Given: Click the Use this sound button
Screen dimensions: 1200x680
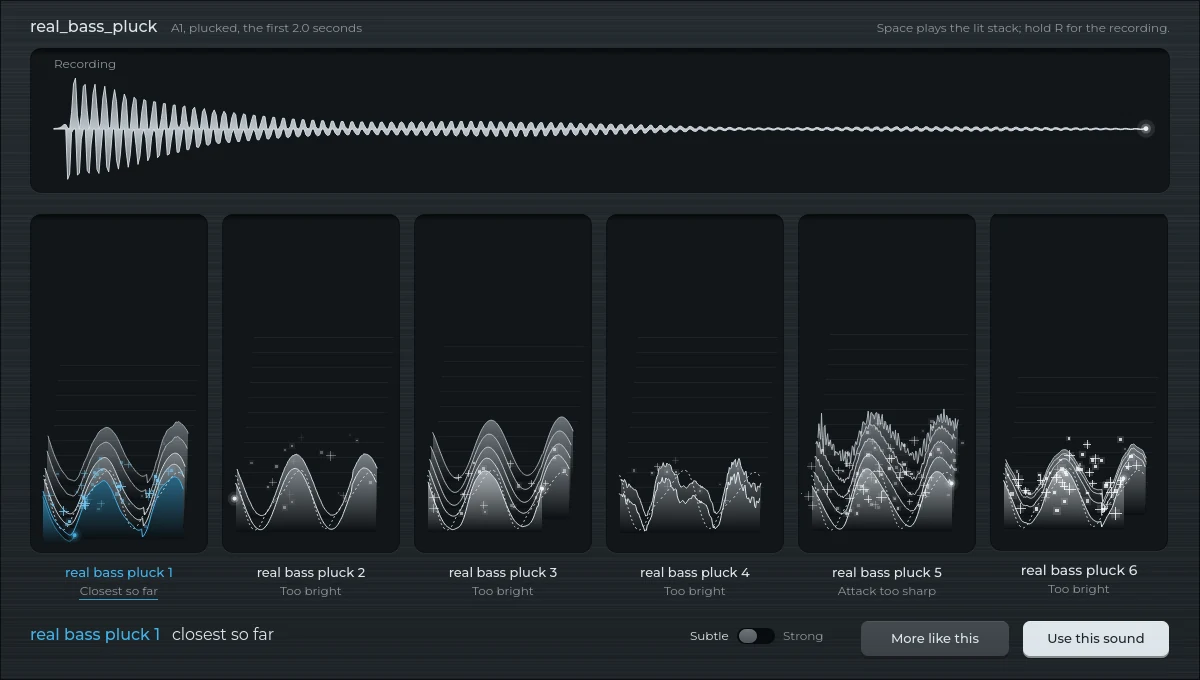Looking at the screenshot, I should point(1096,638).
